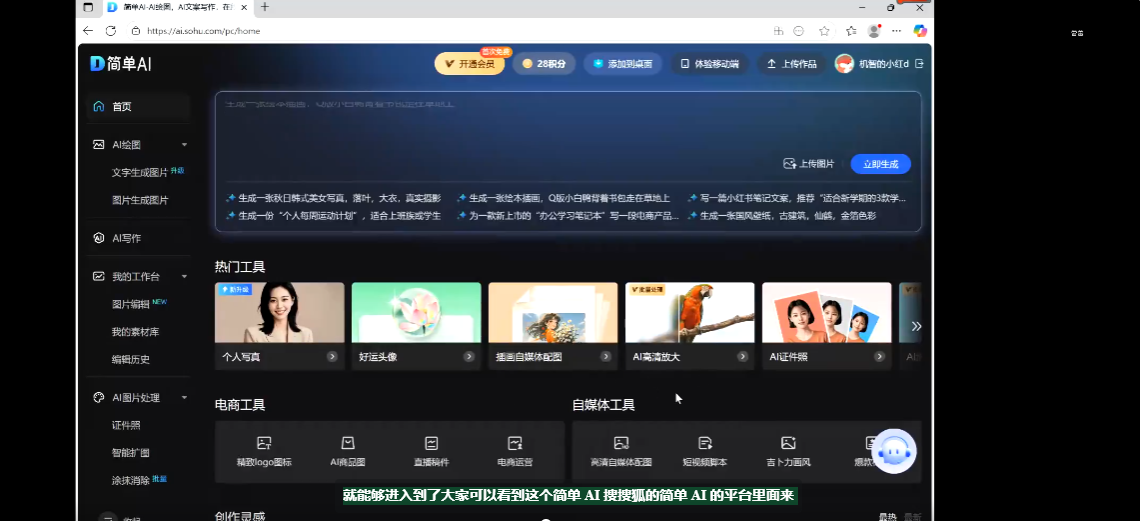
Task: Collapse the 我的工作台 sidebar section
Action: [184, 276]
